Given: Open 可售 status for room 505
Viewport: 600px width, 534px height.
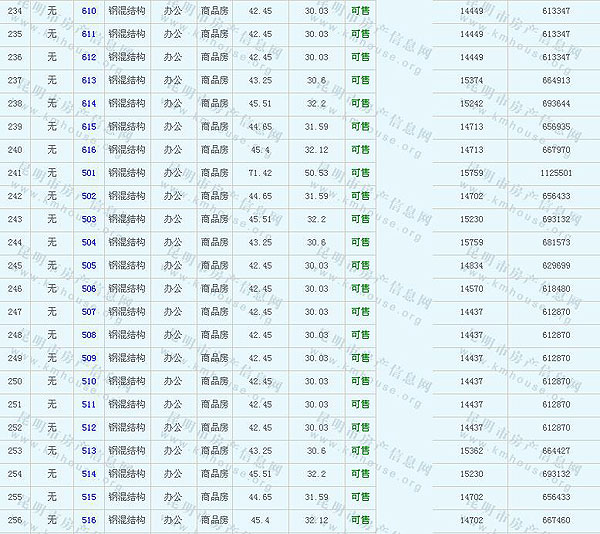Looking at the screenshot, I should tap(360, 266).
